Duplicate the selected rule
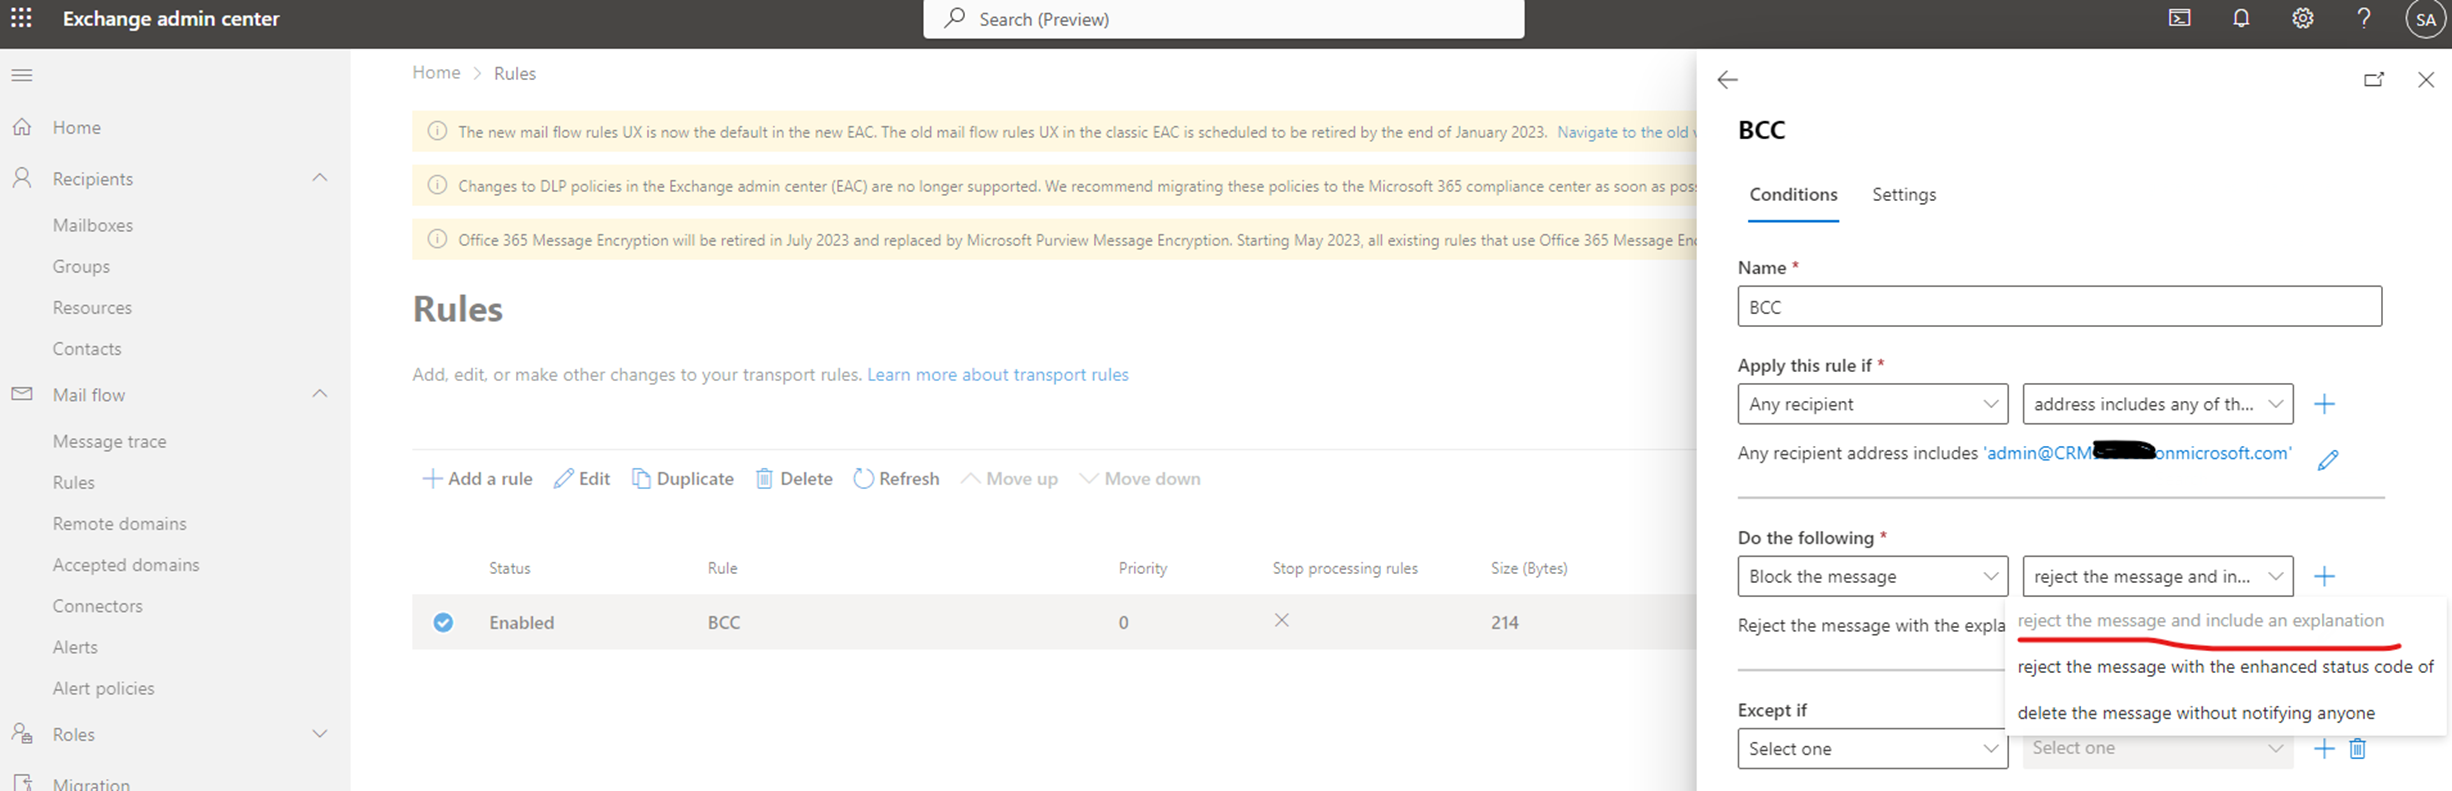Screen dimensions: 2452x791 click(682, 478)
